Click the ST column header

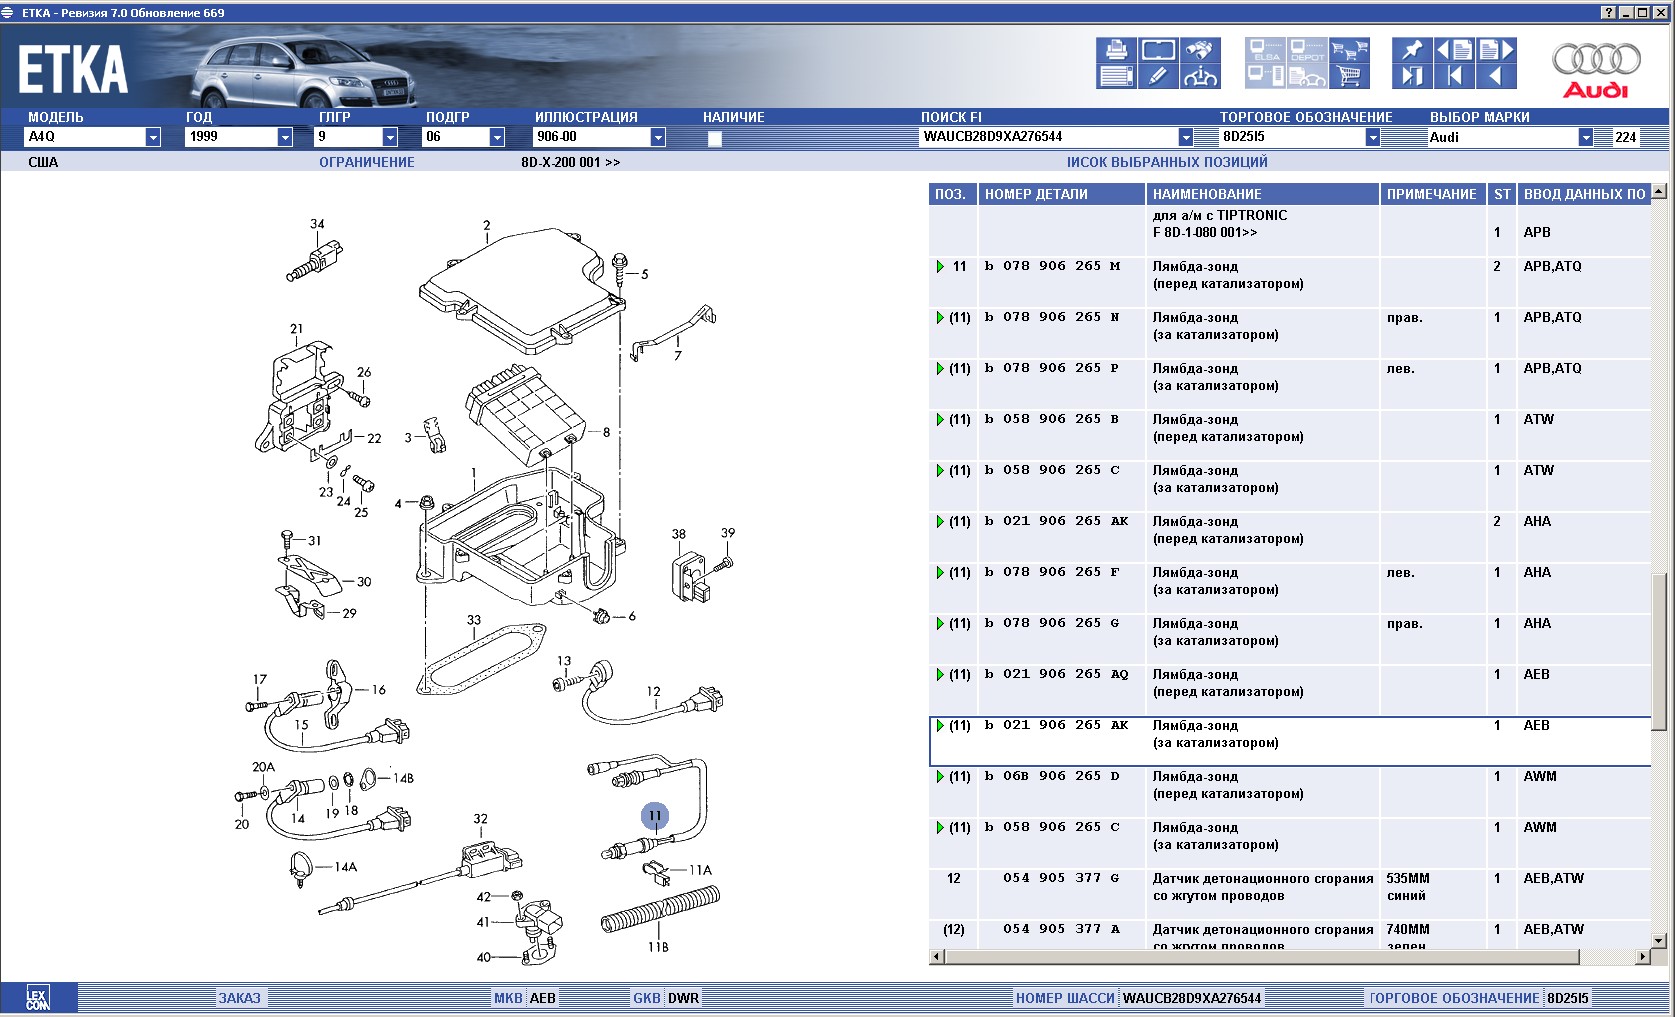click(1502, 194)
